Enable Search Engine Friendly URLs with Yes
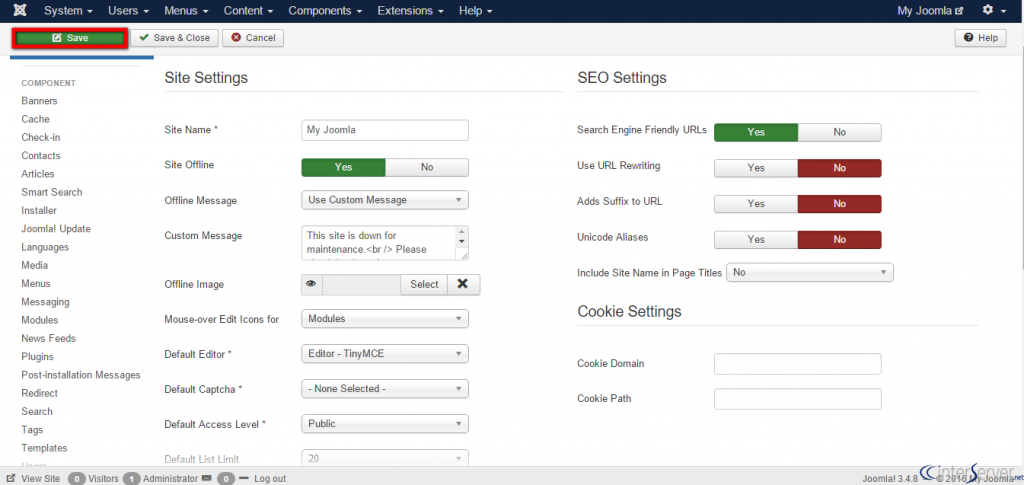The width and height of the screenshot is (1024, 485). click(756, 132)
